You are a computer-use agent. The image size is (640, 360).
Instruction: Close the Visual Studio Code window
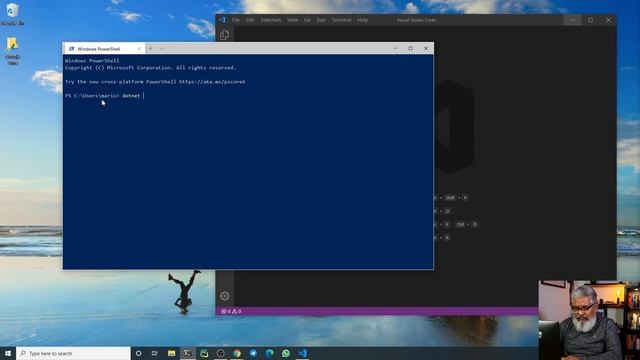608,20
